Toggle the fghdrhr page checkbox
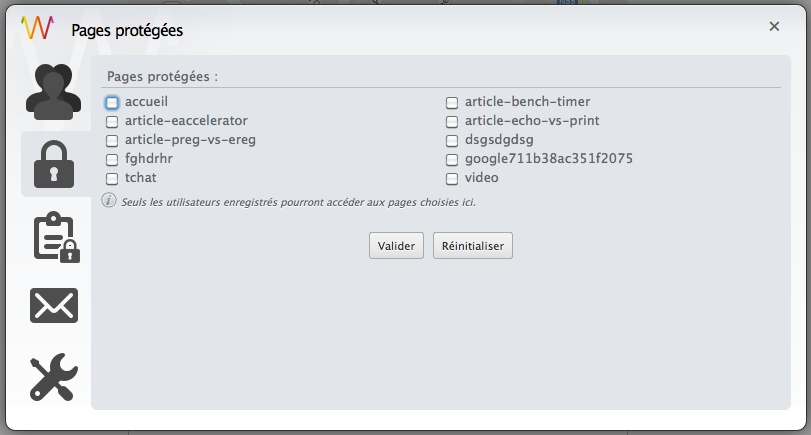Viewport: 811px width, 435px height. [112, 160]
